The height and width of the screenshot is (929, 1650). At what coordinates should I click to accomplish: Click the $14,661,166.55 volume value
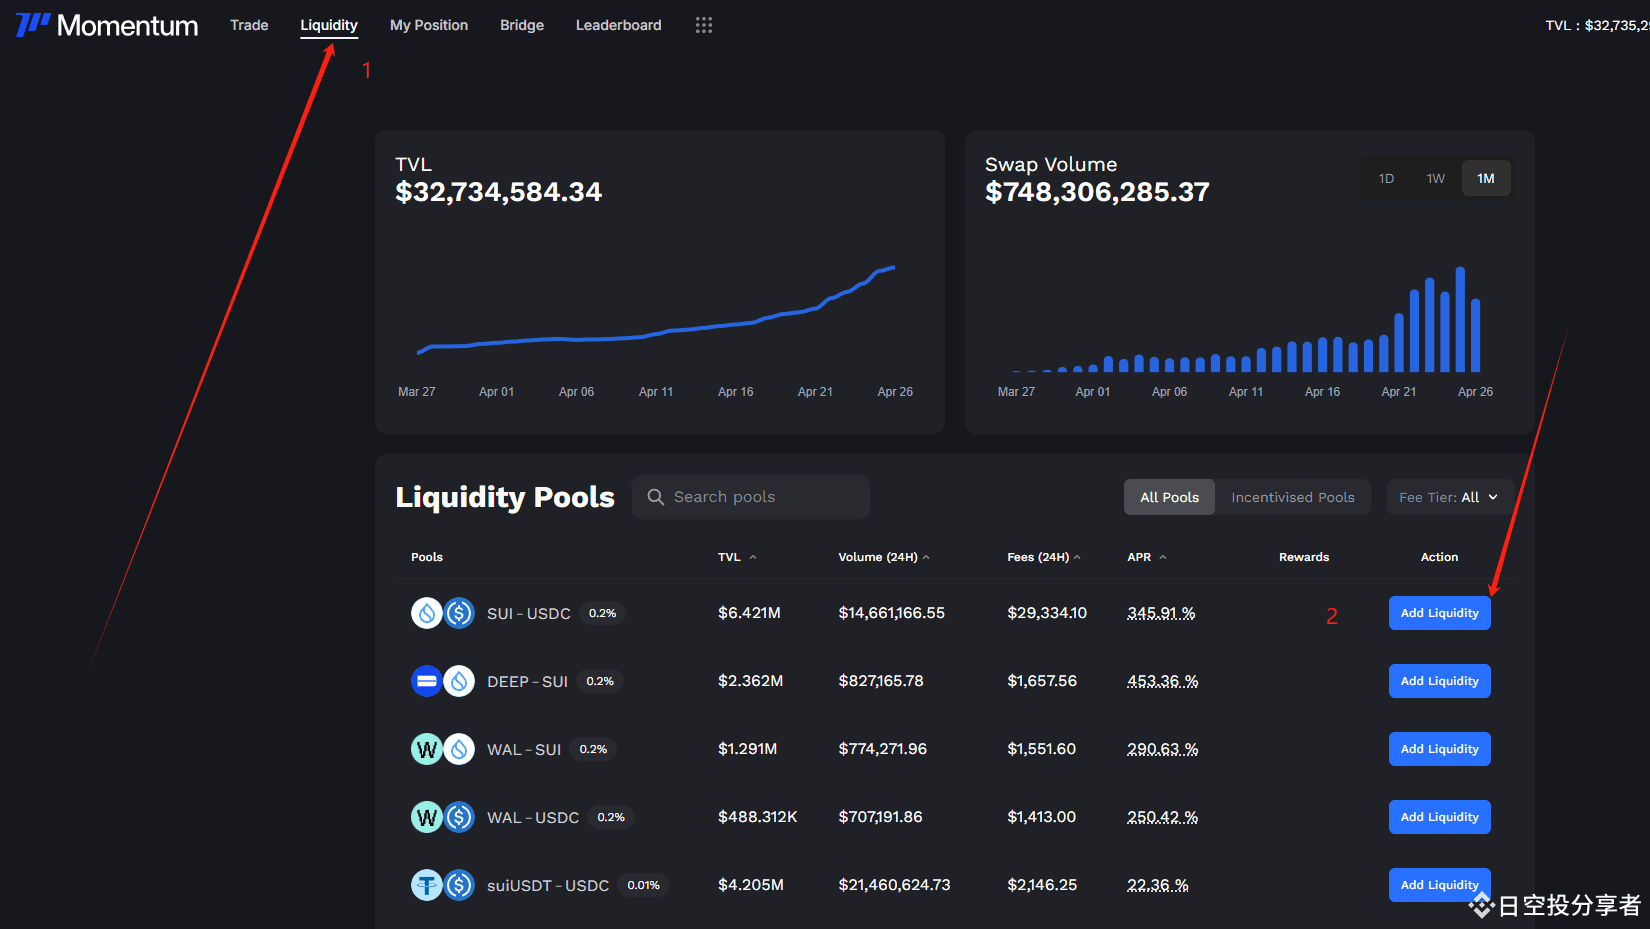891,613
